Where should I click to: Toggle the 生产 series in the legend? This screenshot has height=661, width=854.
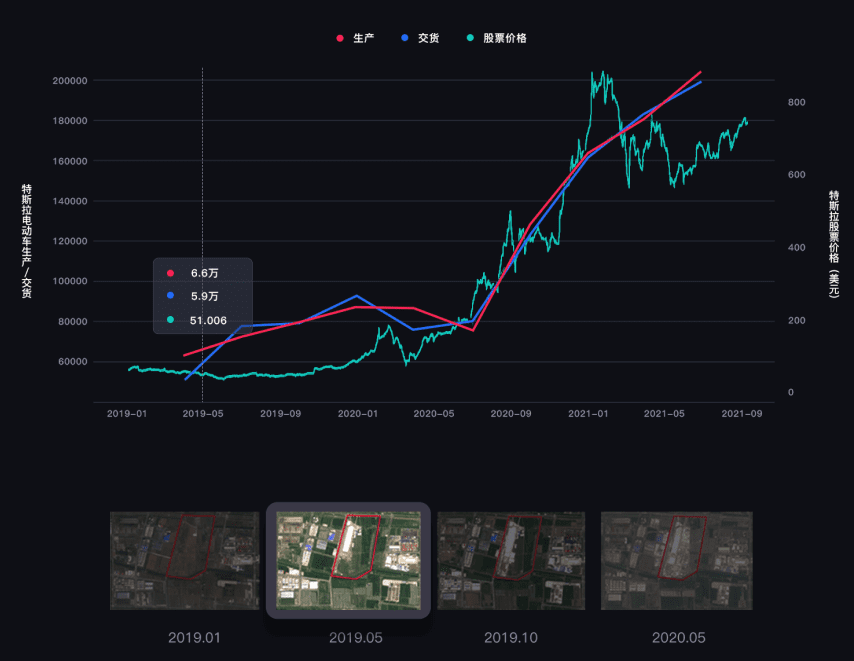(355, 38)
